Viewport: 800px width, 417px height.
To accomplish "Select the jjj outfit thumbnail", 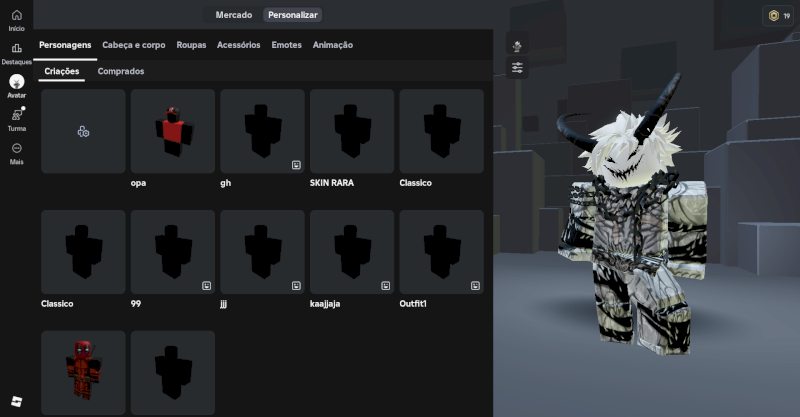I will (262, 252).
